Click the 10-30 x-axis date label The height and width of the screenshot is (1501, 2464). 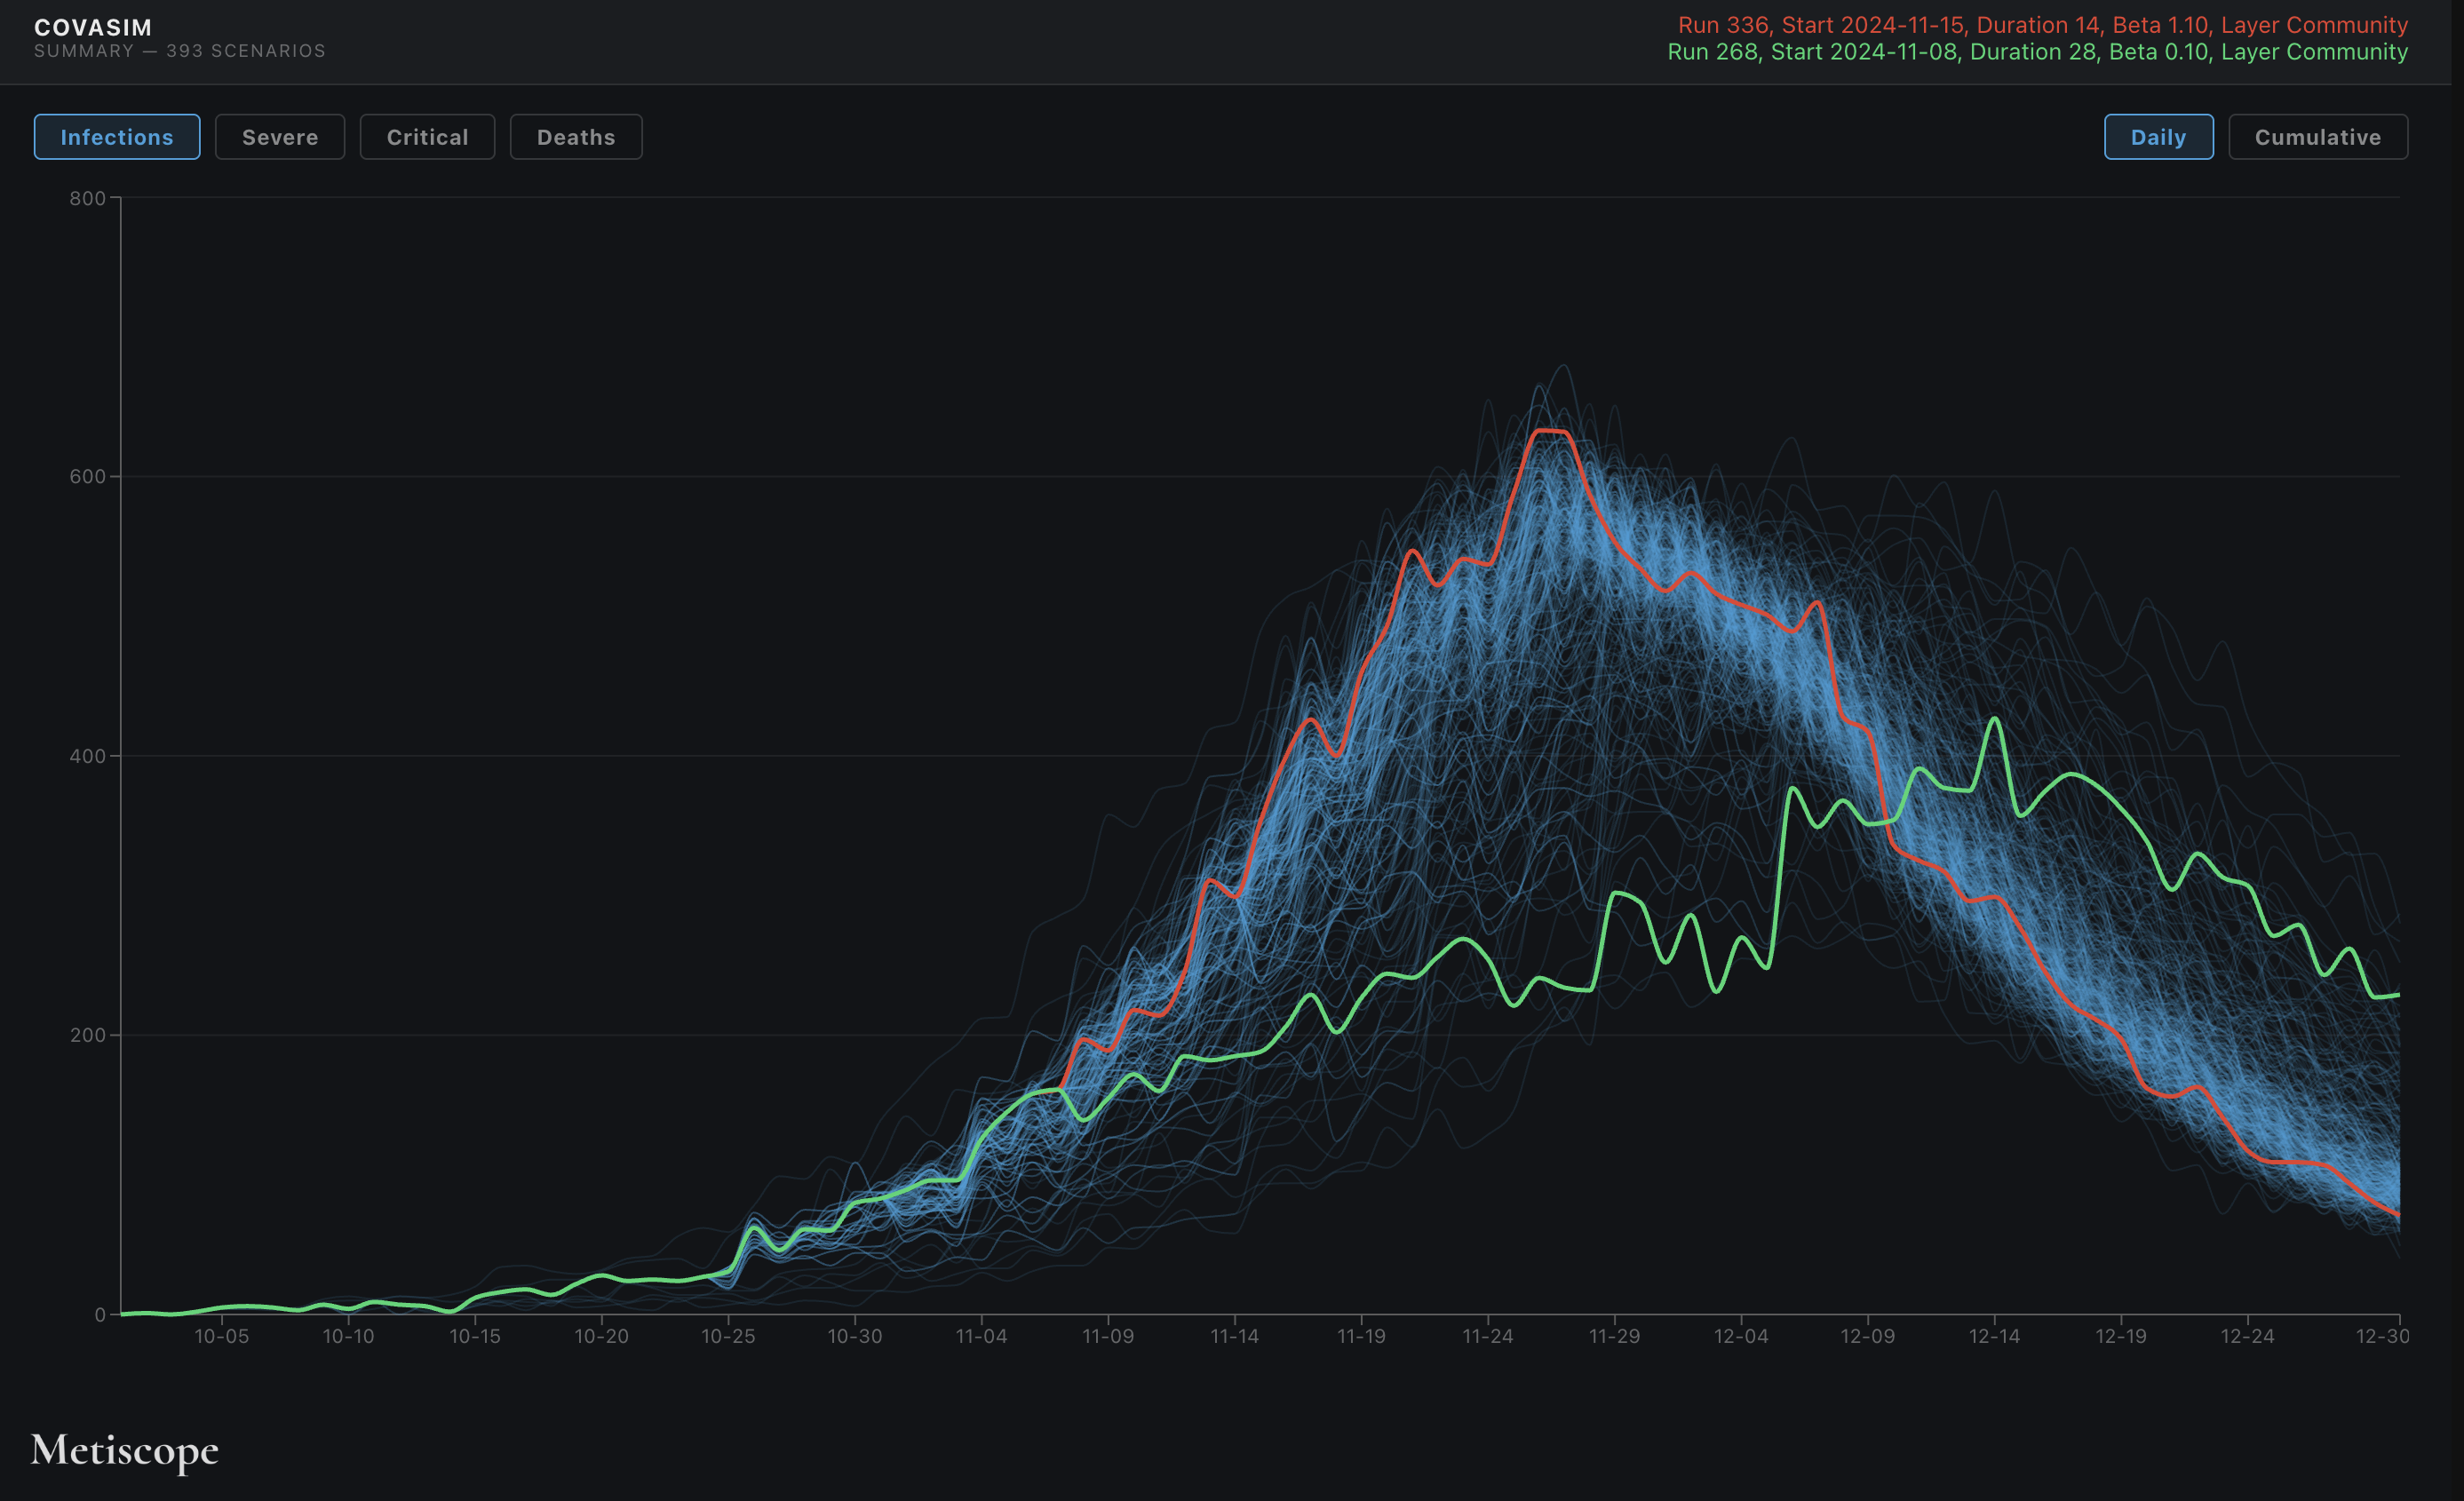pyautogui.click(x=854, y=1336)
